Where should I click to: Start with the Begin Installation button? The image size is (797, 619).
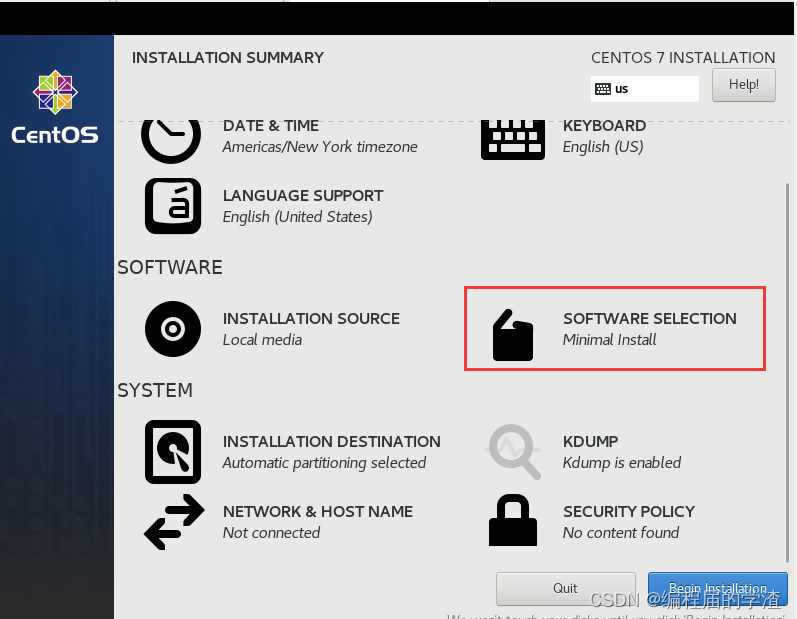click(x=718, y=589)
